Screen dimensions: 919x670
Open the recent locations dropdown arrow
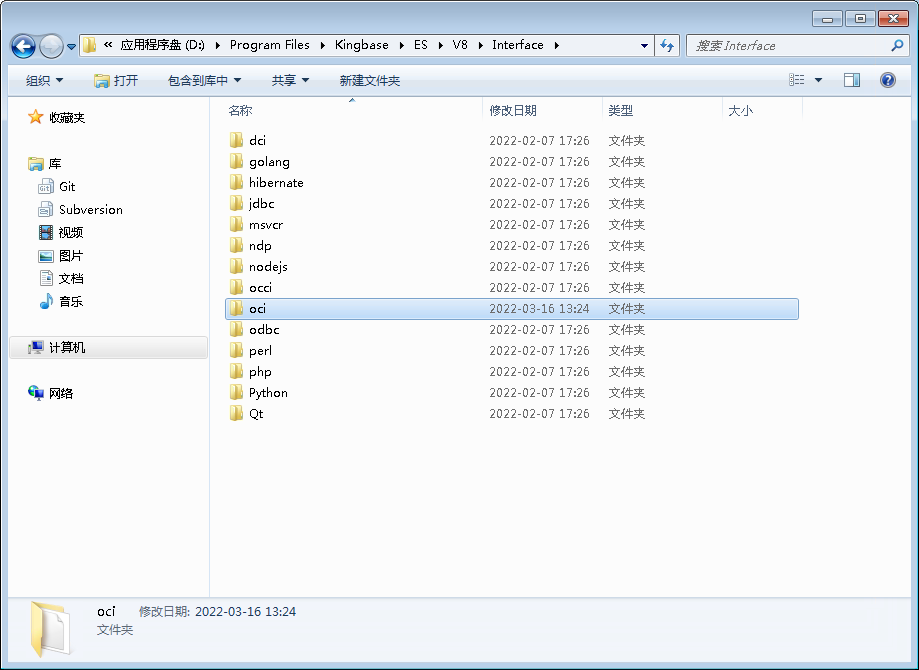pos(72,46)
